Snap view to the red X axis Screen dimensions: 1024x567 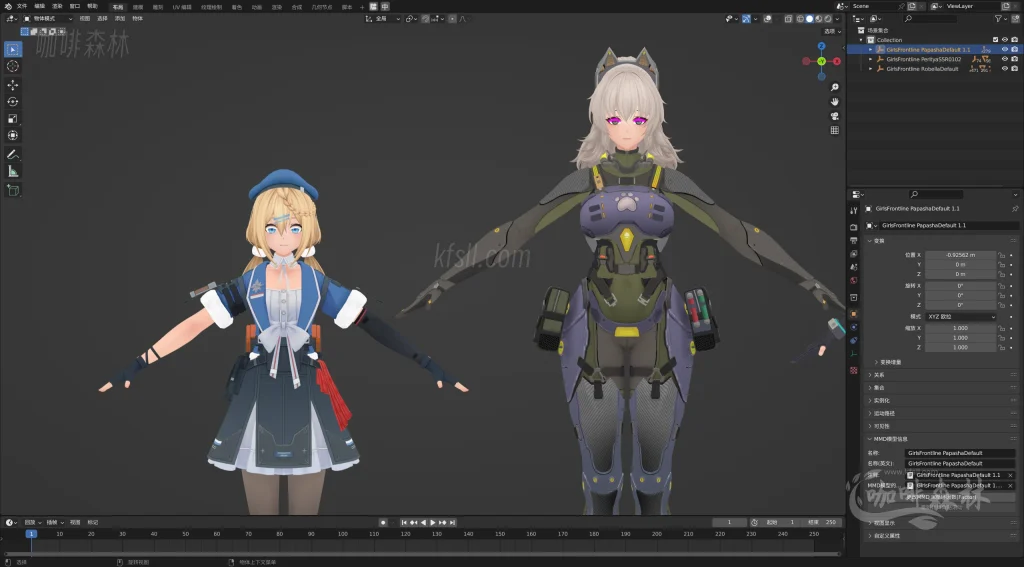click(837, 61)
